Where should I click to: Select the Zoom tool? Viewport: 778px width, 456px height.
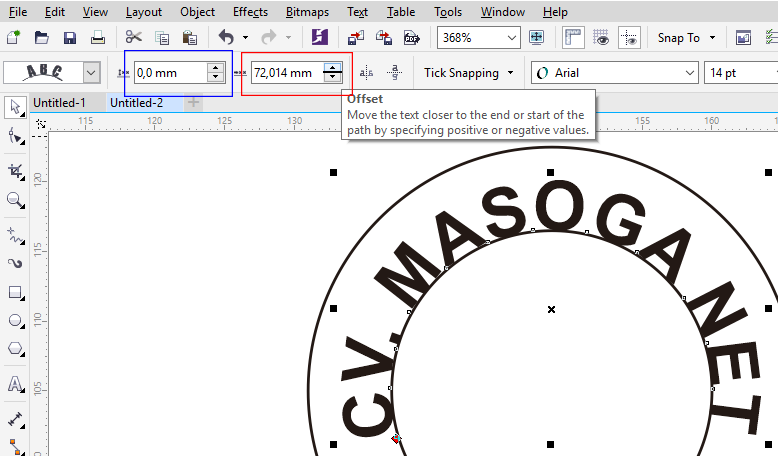tap(15, 200)
